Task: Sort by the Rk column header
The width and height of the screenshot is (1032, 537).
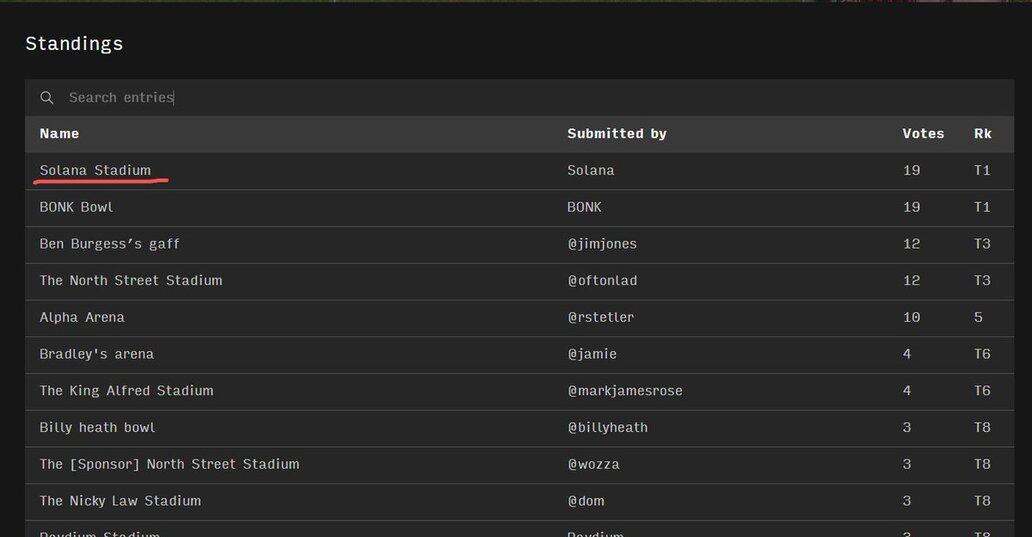Action: tap(982, 134)
